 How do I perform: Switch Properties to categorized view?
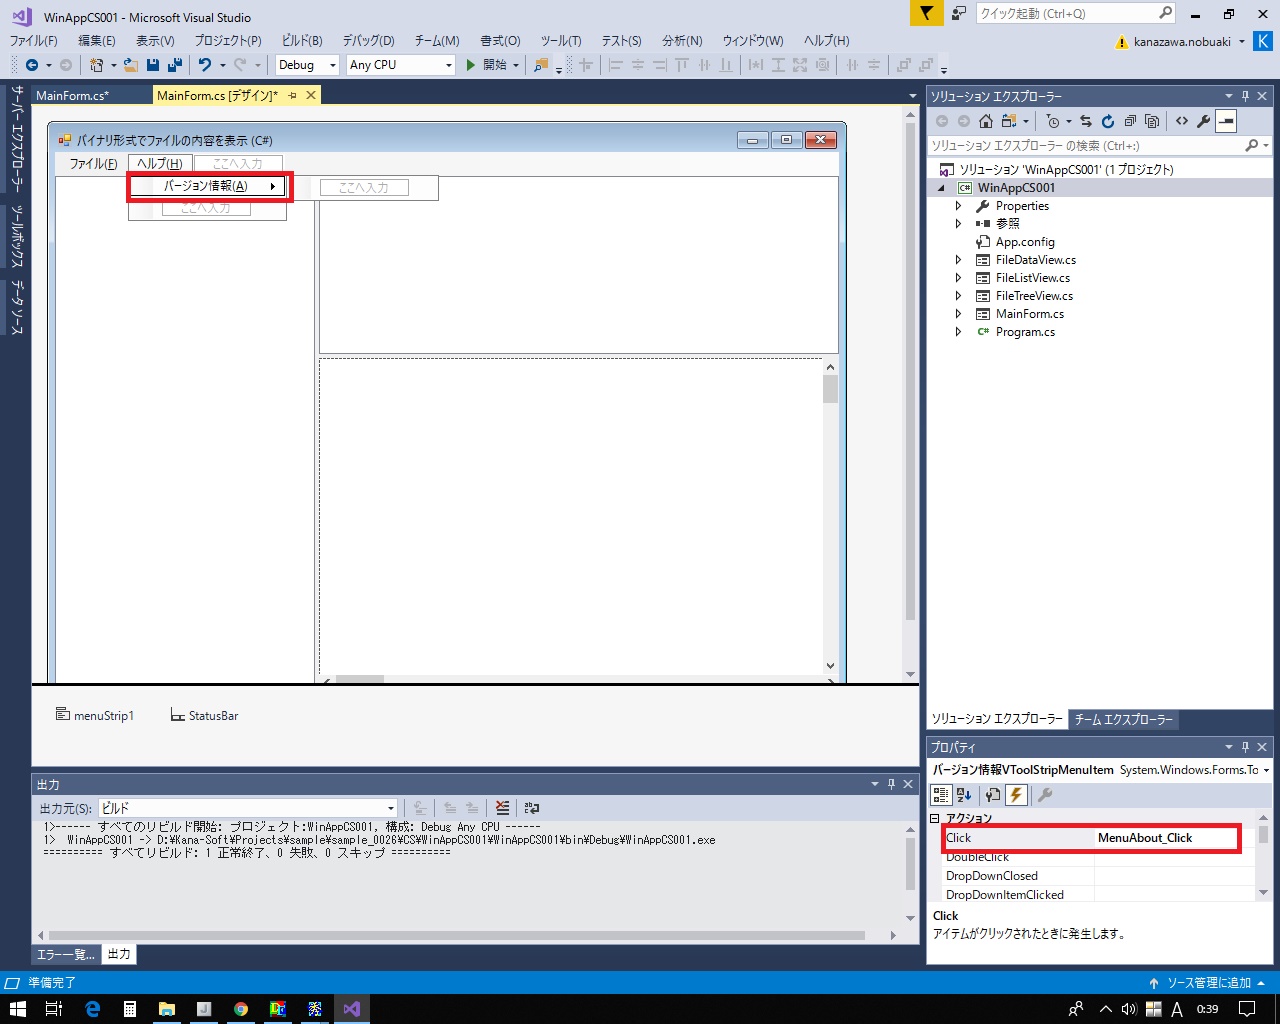coord(941,795)
